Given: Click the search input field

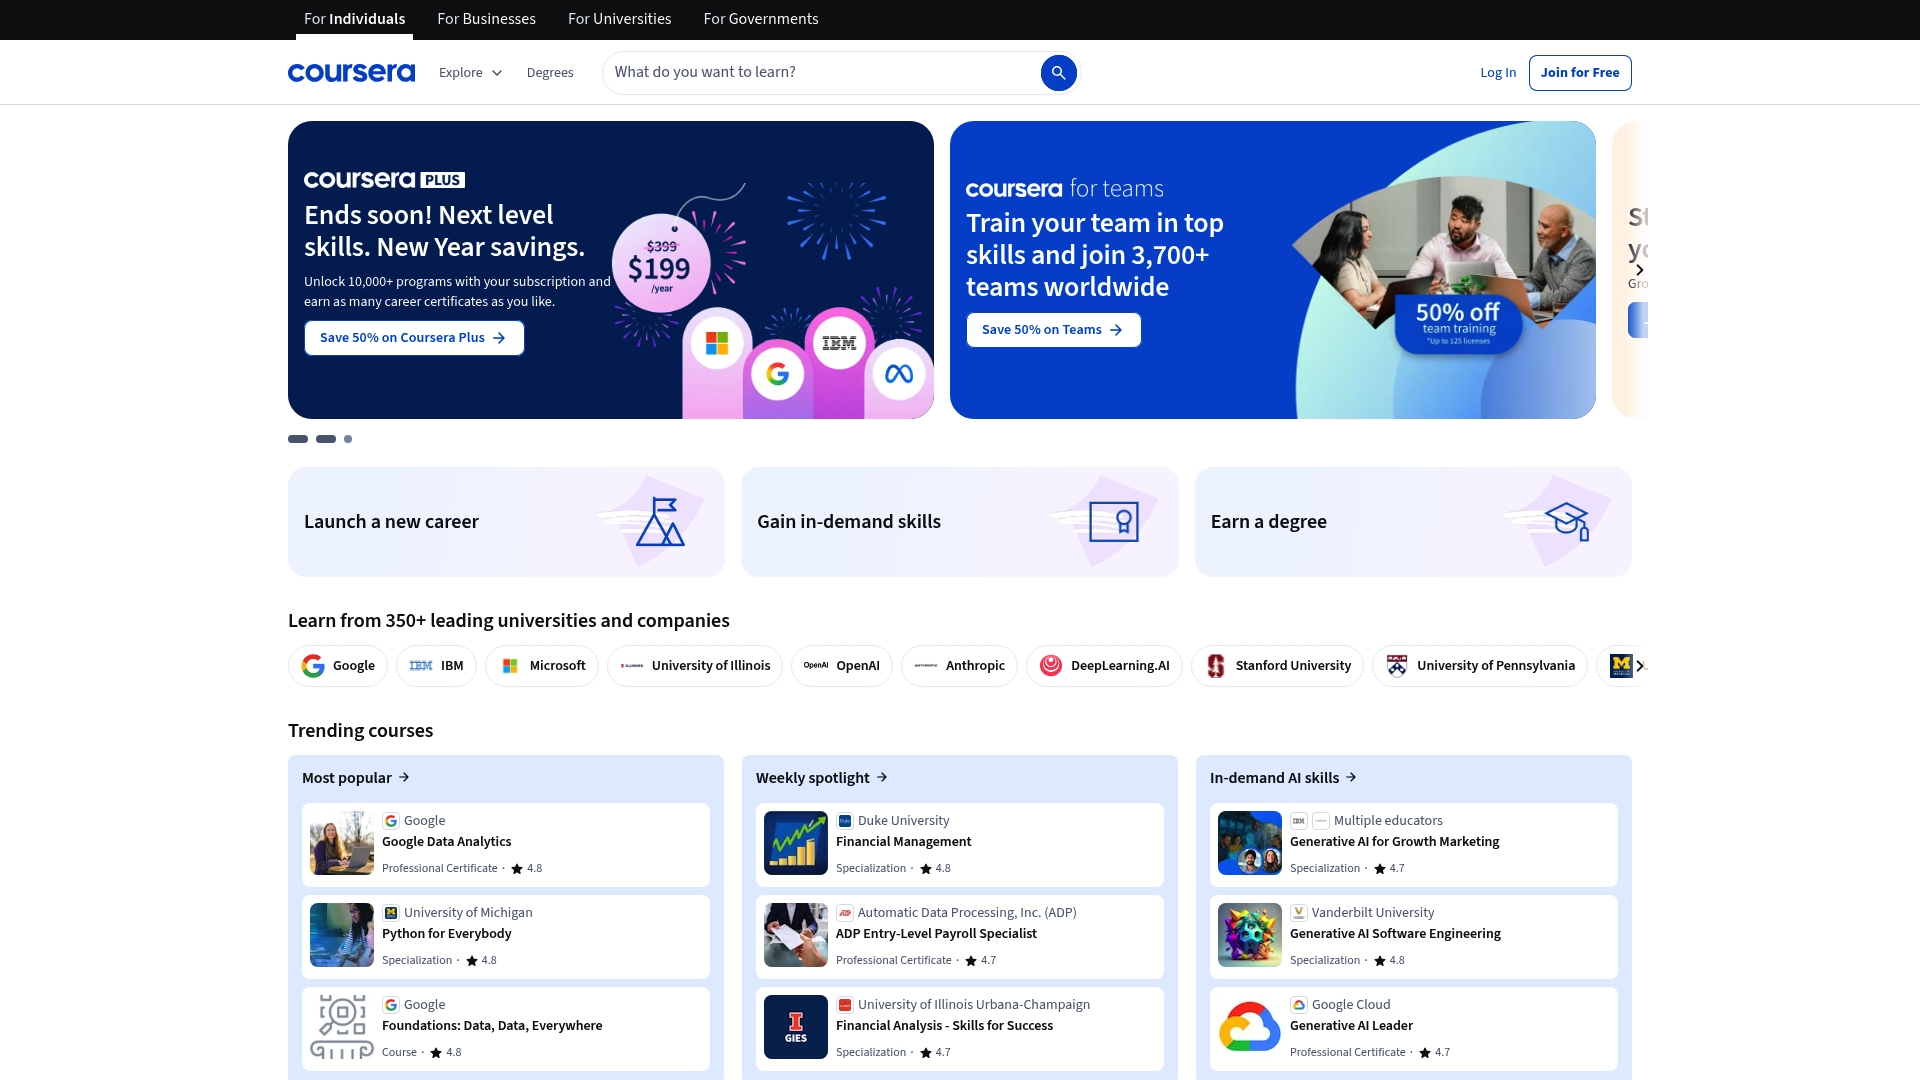Looking at the screenshot, I should 820,72.
